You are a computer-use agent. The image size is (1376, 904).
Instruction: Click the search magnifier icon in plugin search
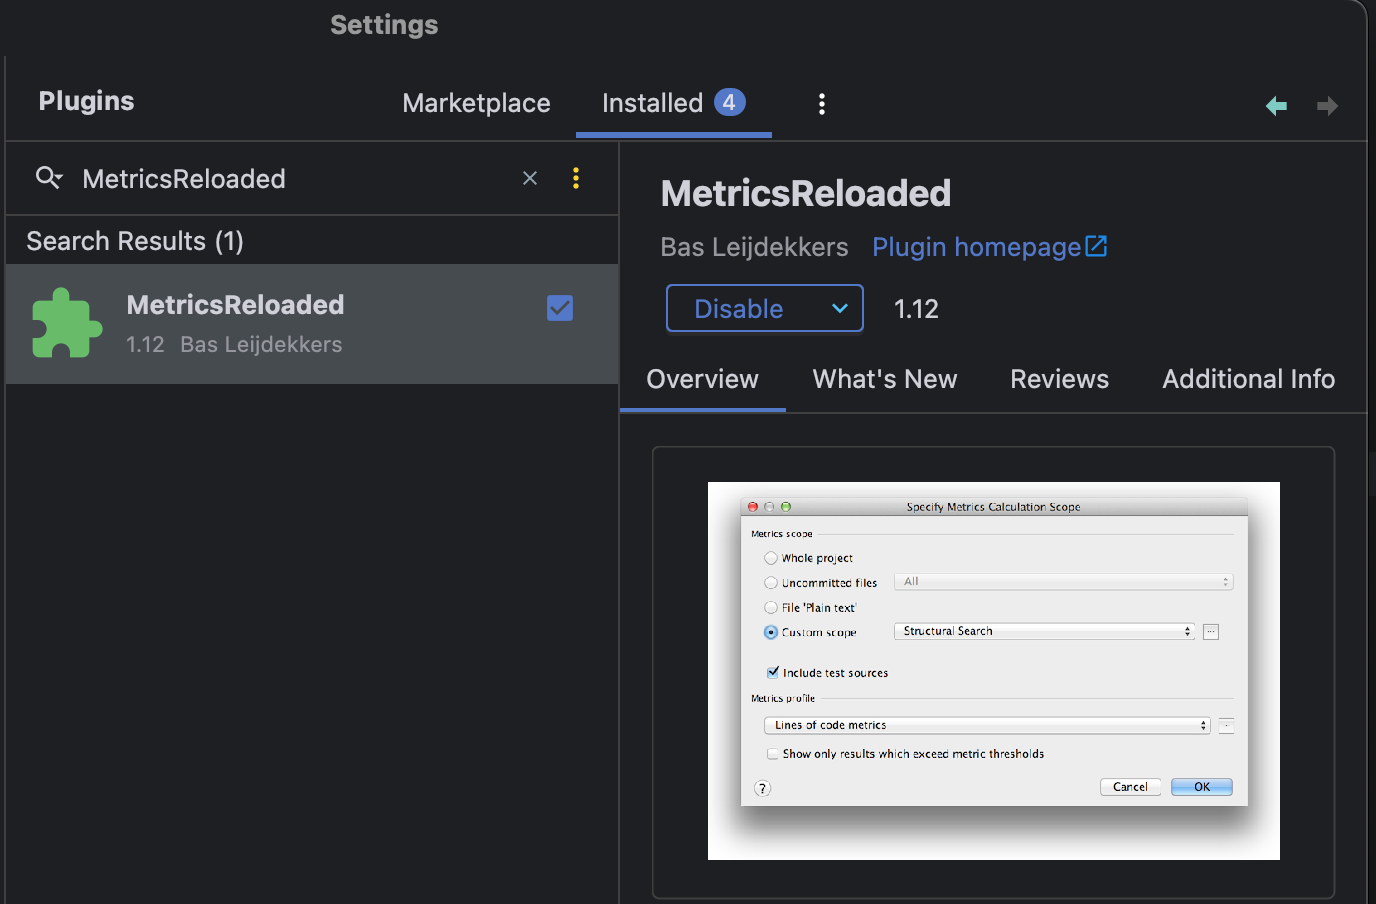point(48,178)
